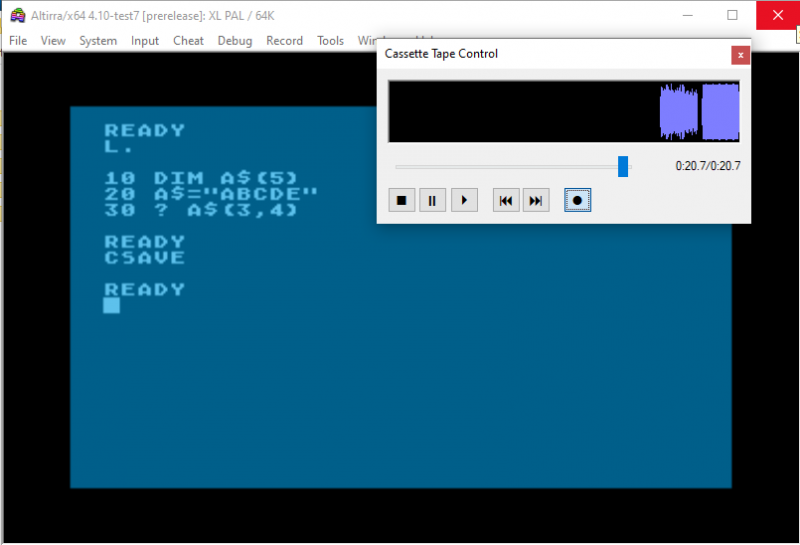This screenshot has width=800, height=545.
Task: Pause the cassette tape
Action: [432, 200]
